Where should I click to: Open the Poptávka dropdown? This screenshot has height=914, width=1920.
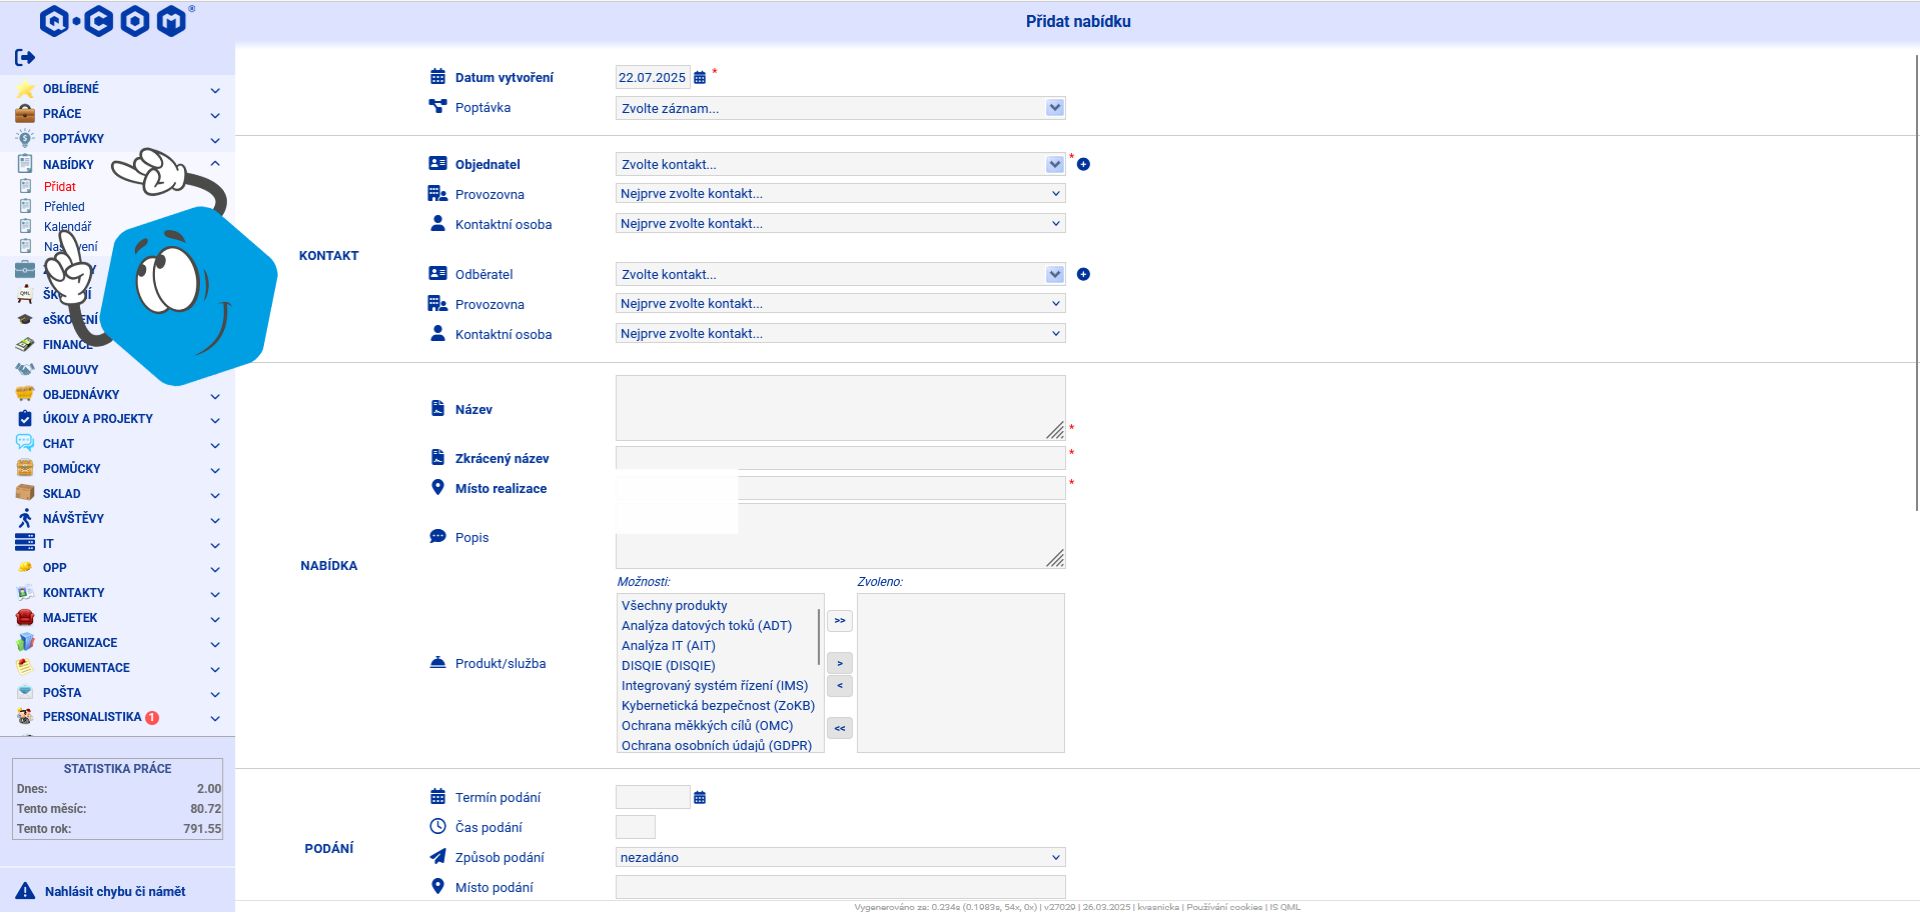click(841, 108)
